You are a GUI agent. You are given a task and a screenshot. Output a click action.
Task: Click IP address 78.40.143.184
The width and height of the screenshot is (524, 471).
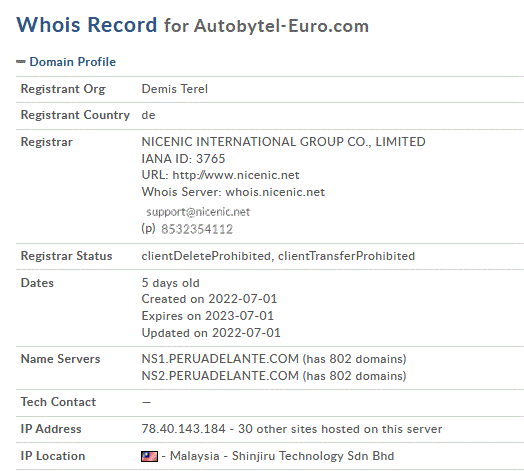pos(183,429)
